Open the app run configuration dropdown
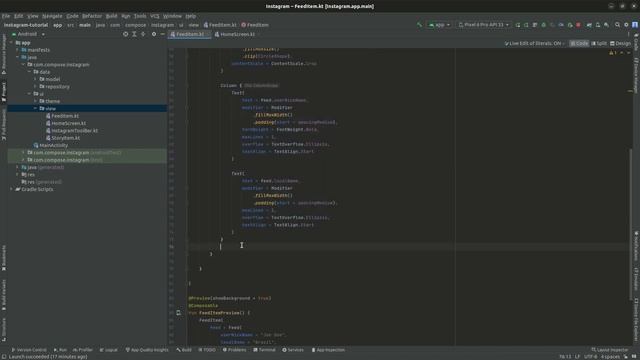The width and height of the screenshot is (640, 360). pos(439,25)
